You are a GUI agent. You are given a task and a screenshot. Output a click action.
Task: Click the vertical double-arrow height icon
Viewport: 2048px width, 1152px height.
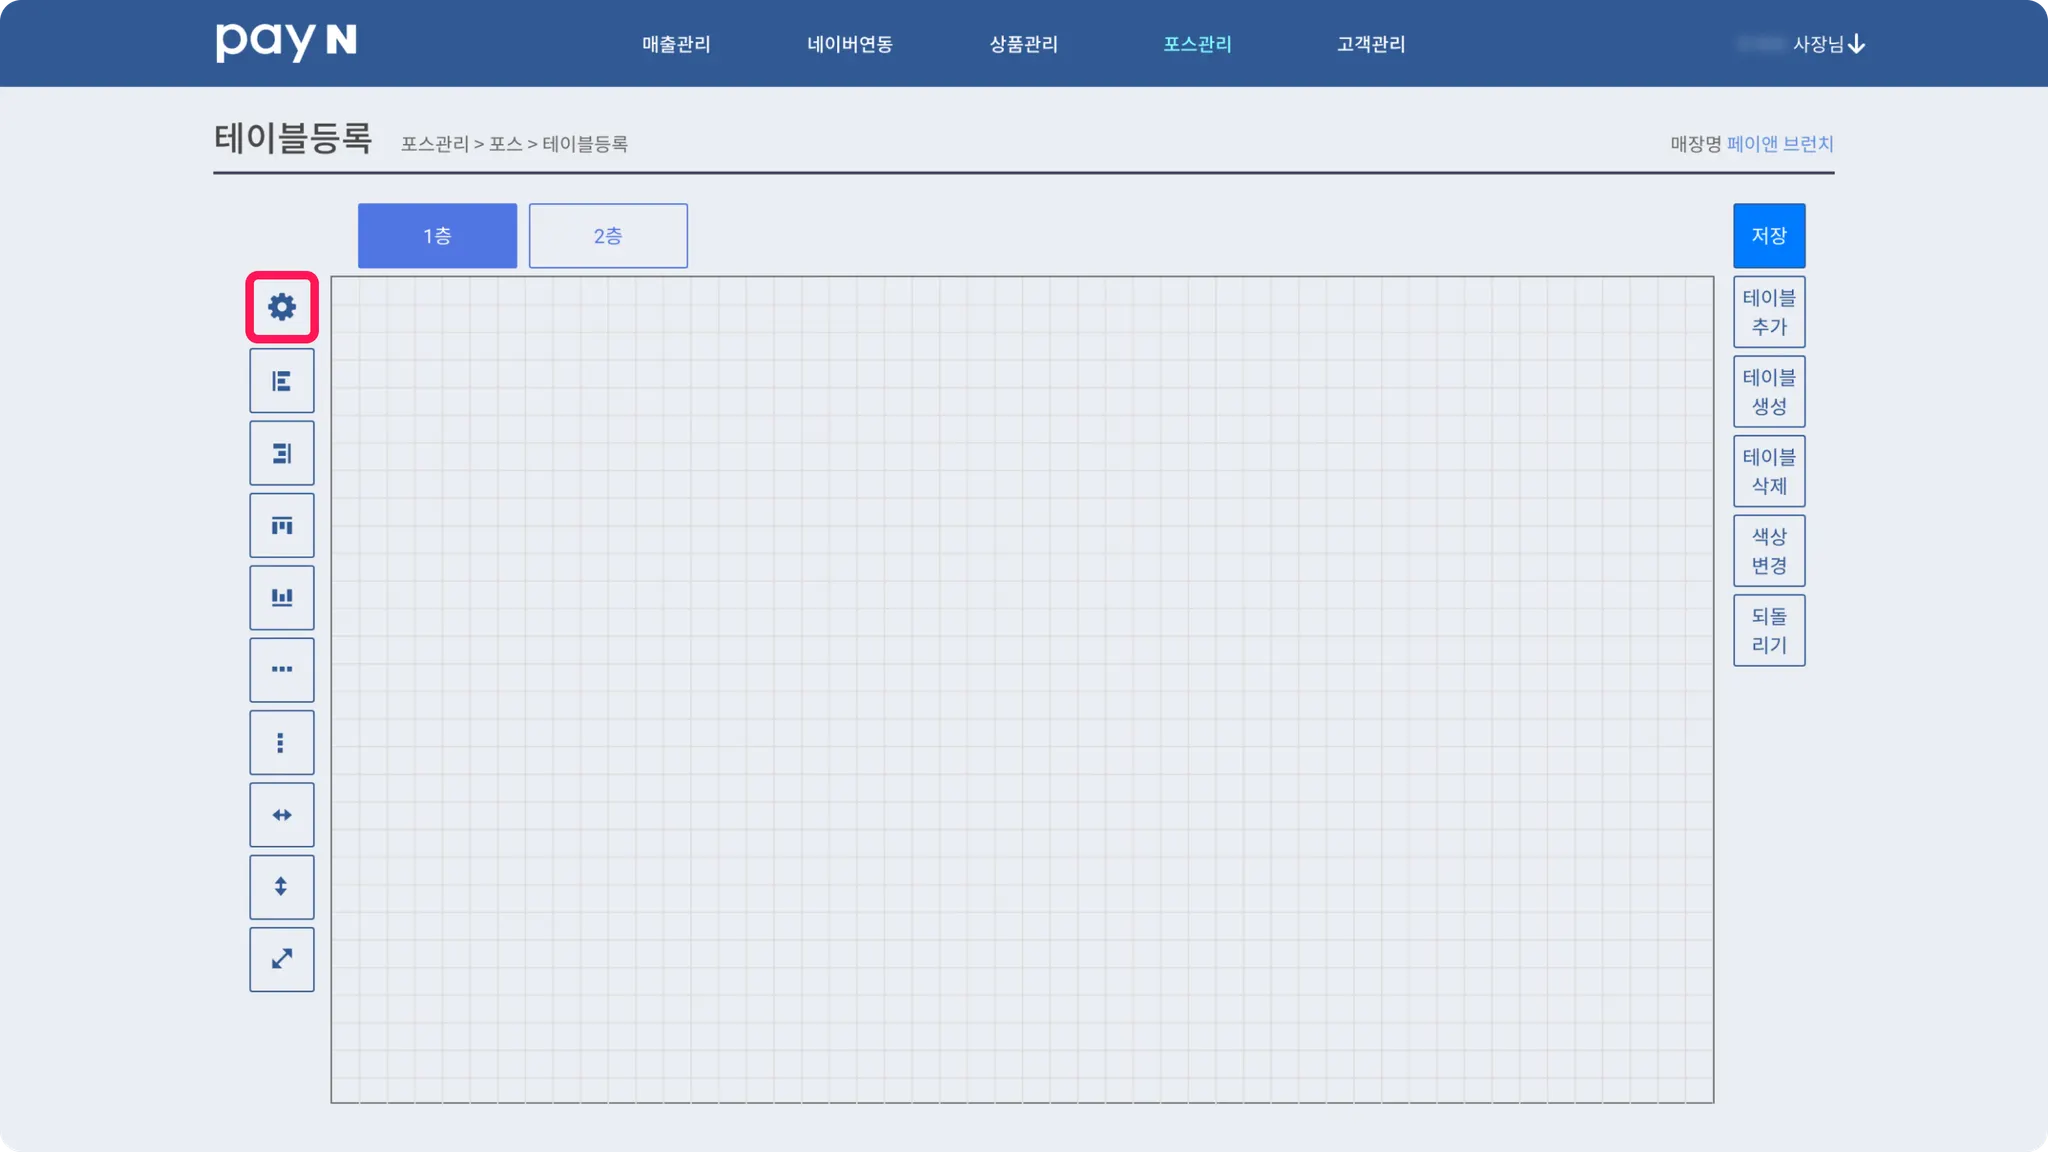point(282,887)
